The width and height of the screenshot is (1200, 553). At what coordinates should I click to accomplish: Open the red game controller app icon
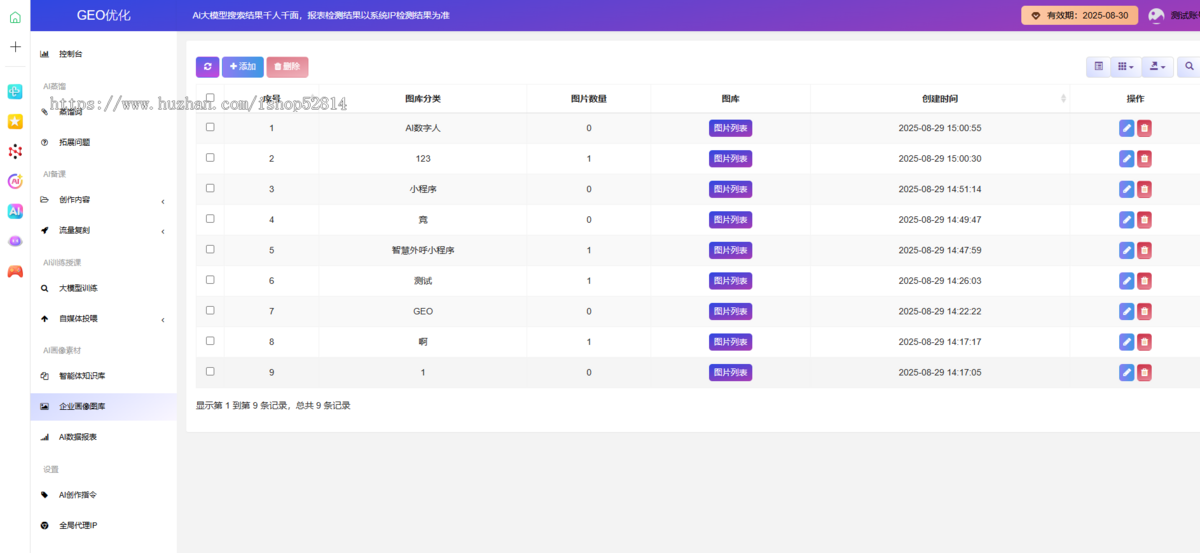[x=15, y=271]
